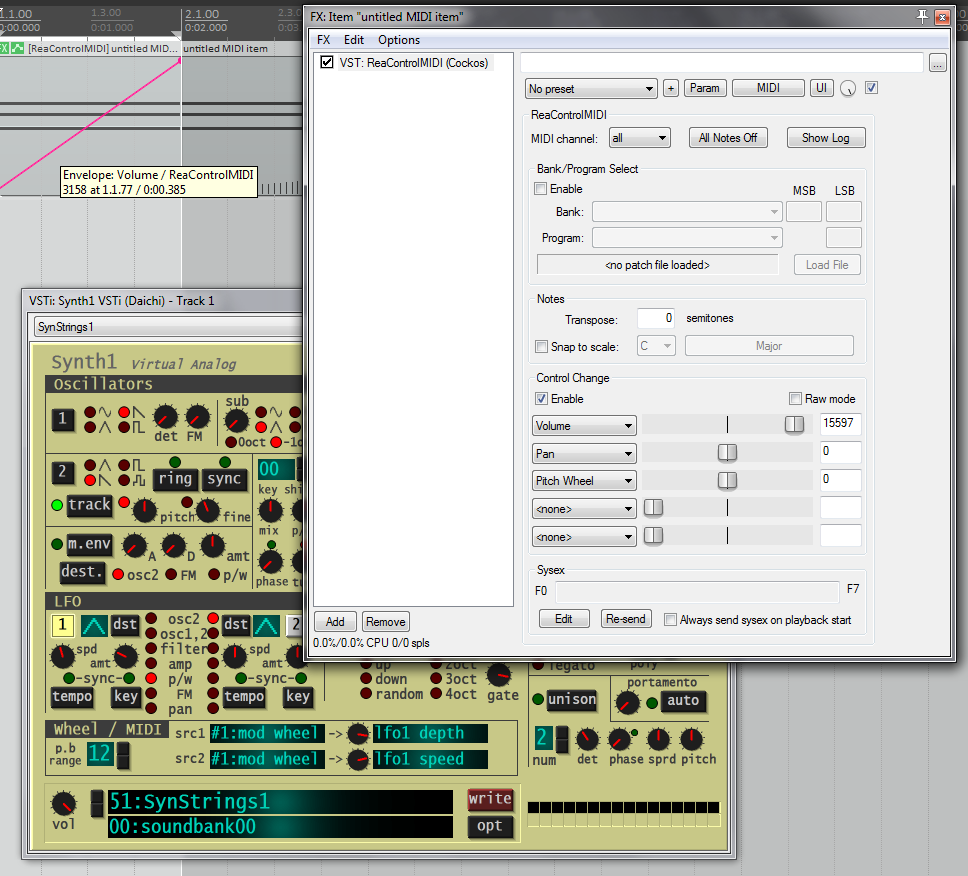Open the Pitch Wheel control change dropdown

[584, 481]
